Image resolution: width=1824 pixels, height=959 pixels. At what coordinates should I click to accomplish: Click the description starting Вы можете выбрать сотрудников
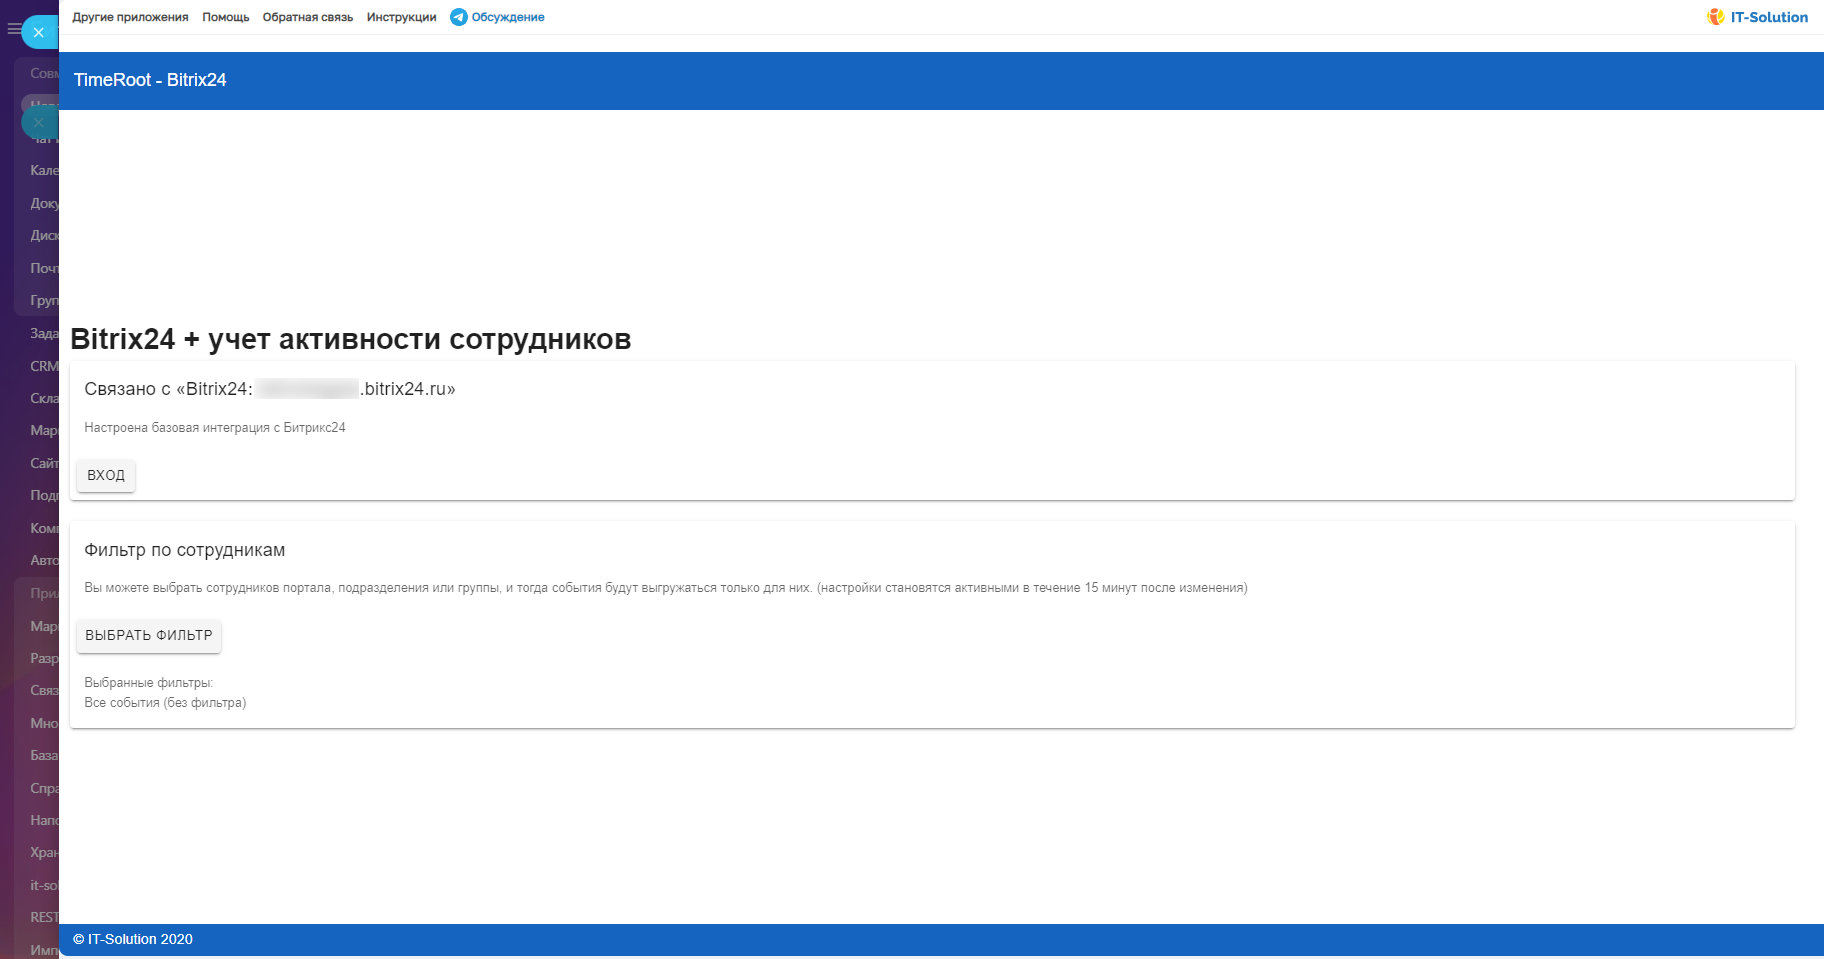tap(666, 588)
